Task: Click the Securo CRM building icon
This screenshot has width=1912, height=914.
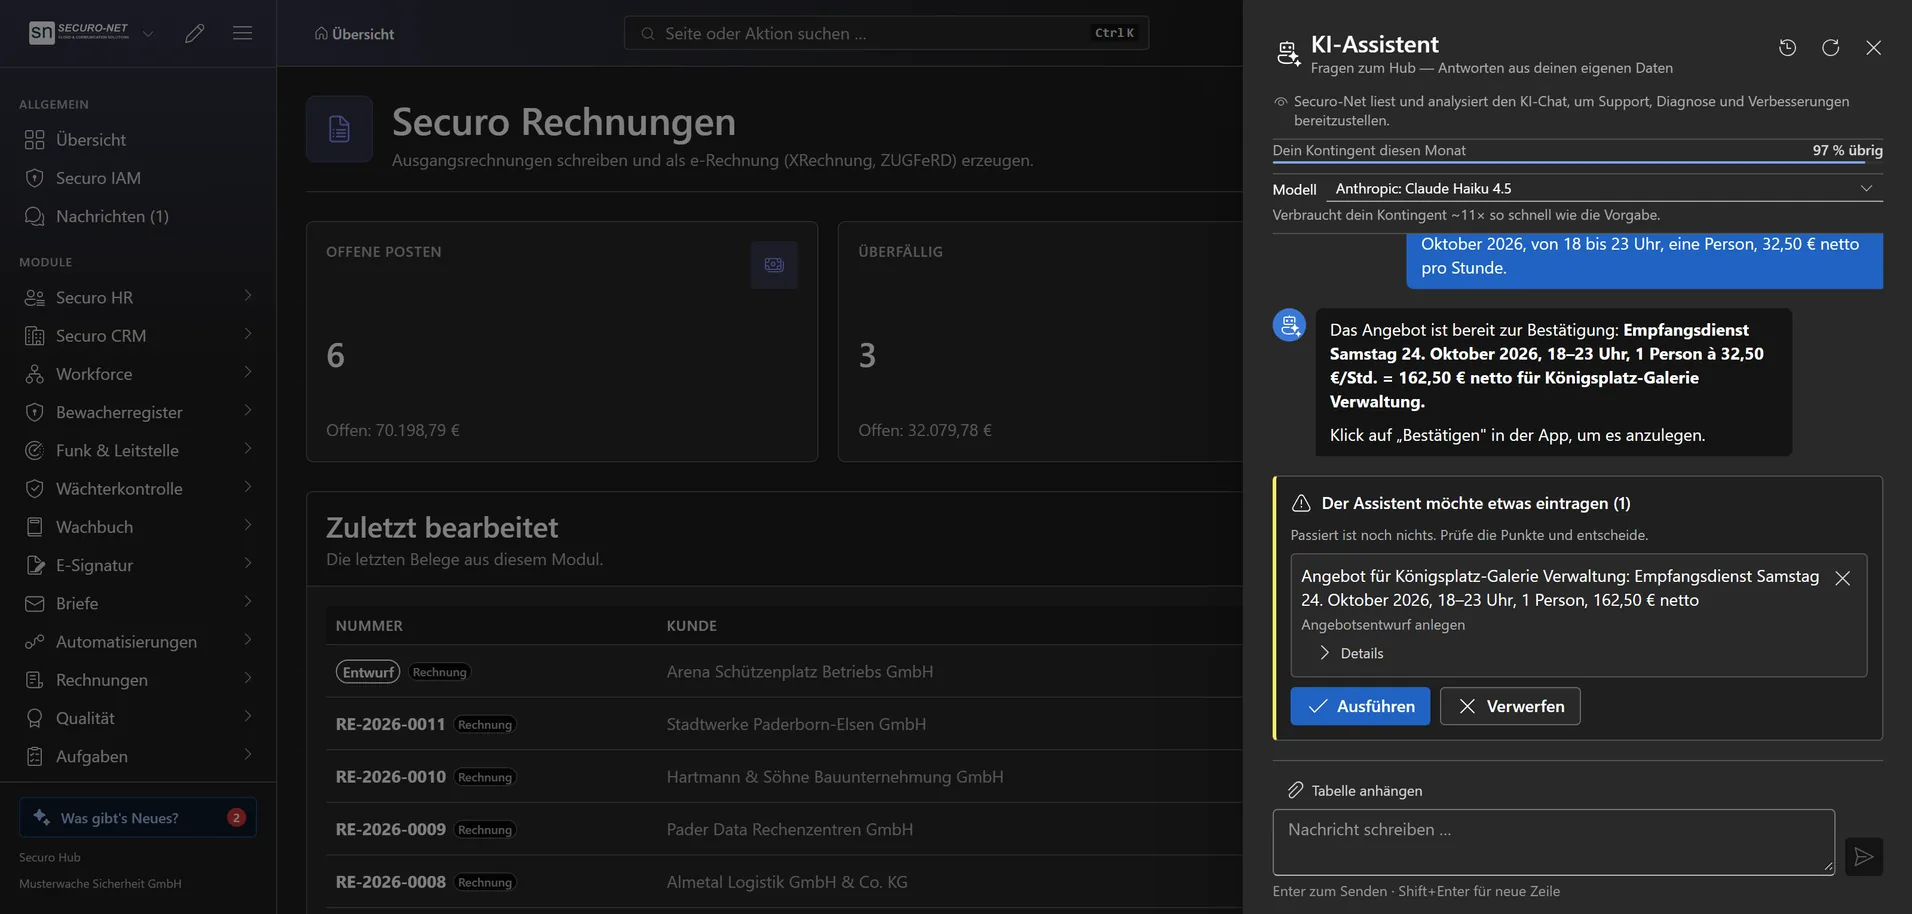Action: click(x=35, y=336)
